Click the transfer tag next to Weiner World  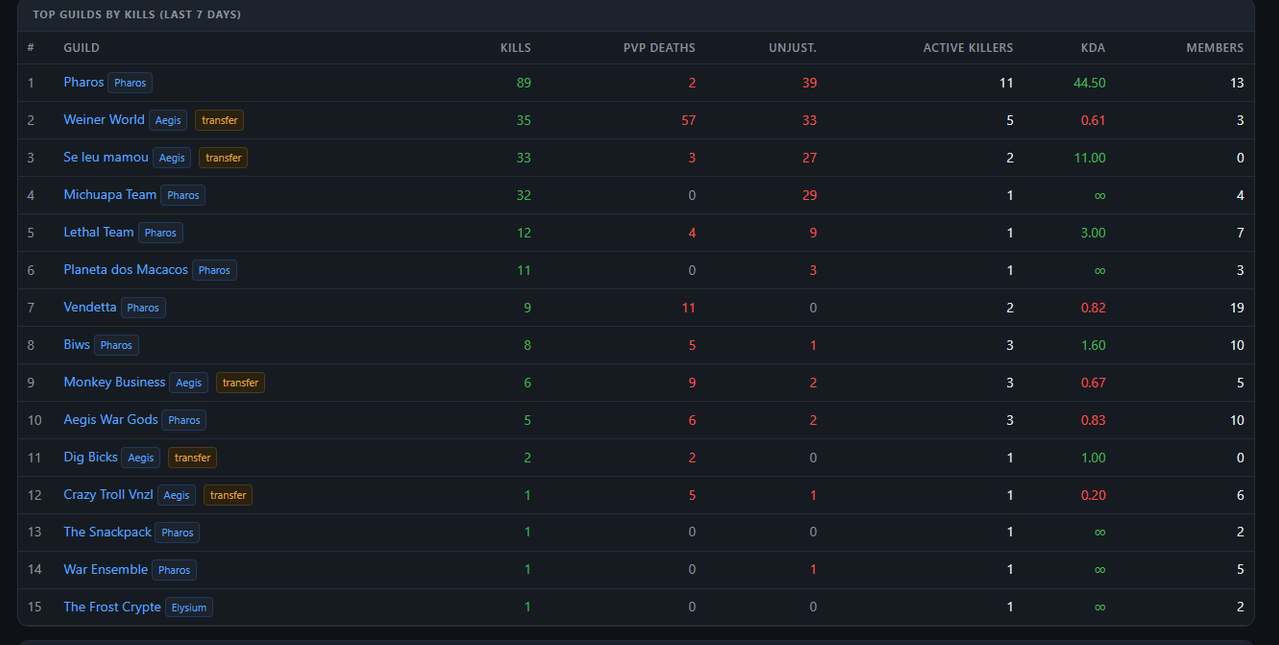(x=219, y=120)
